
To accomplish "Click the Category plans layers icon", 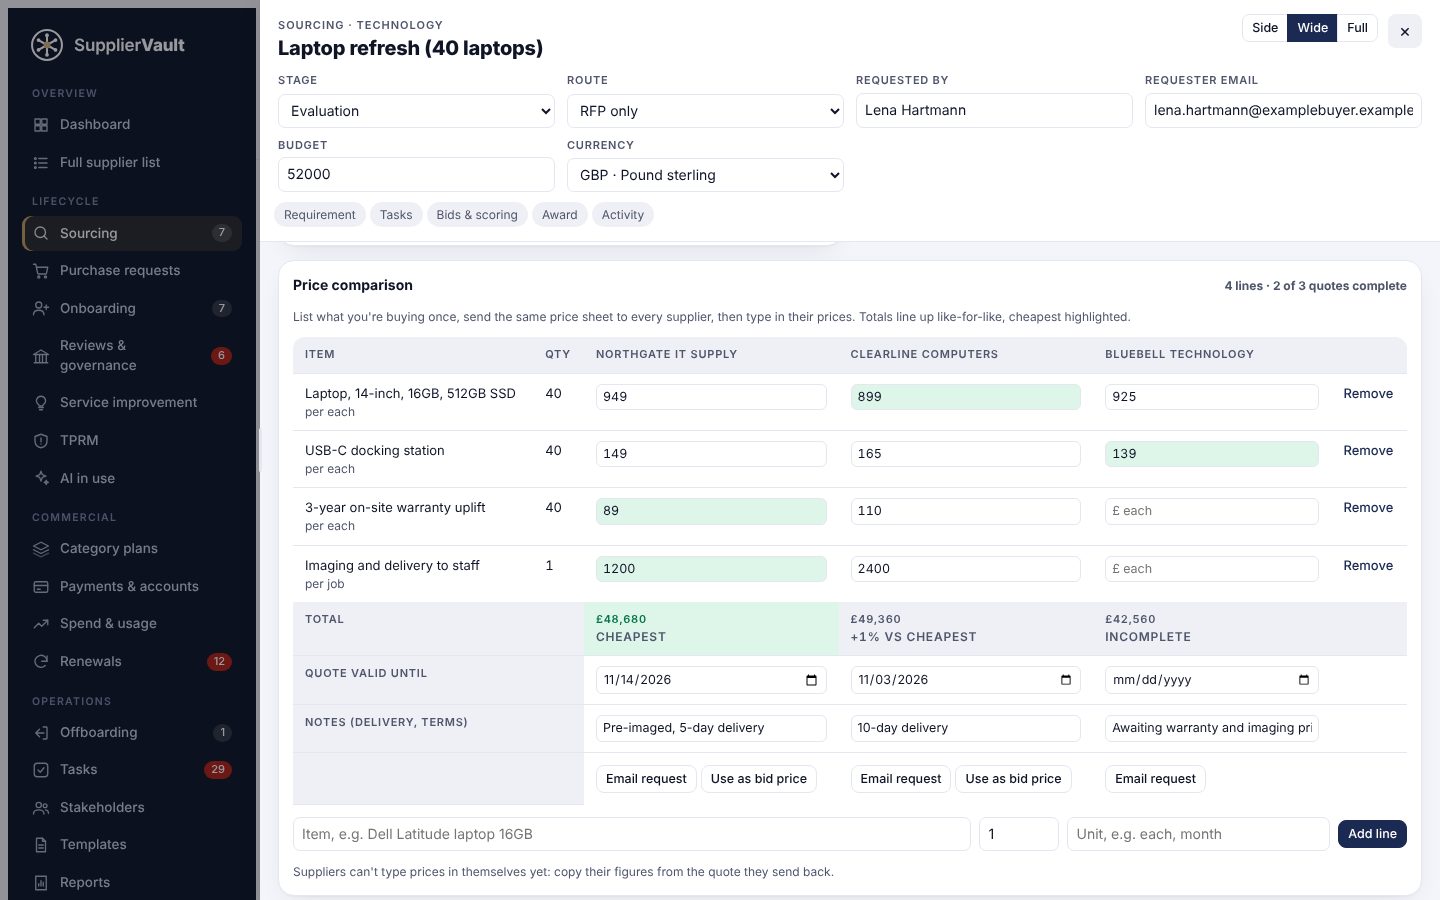I will coord(41,549).
